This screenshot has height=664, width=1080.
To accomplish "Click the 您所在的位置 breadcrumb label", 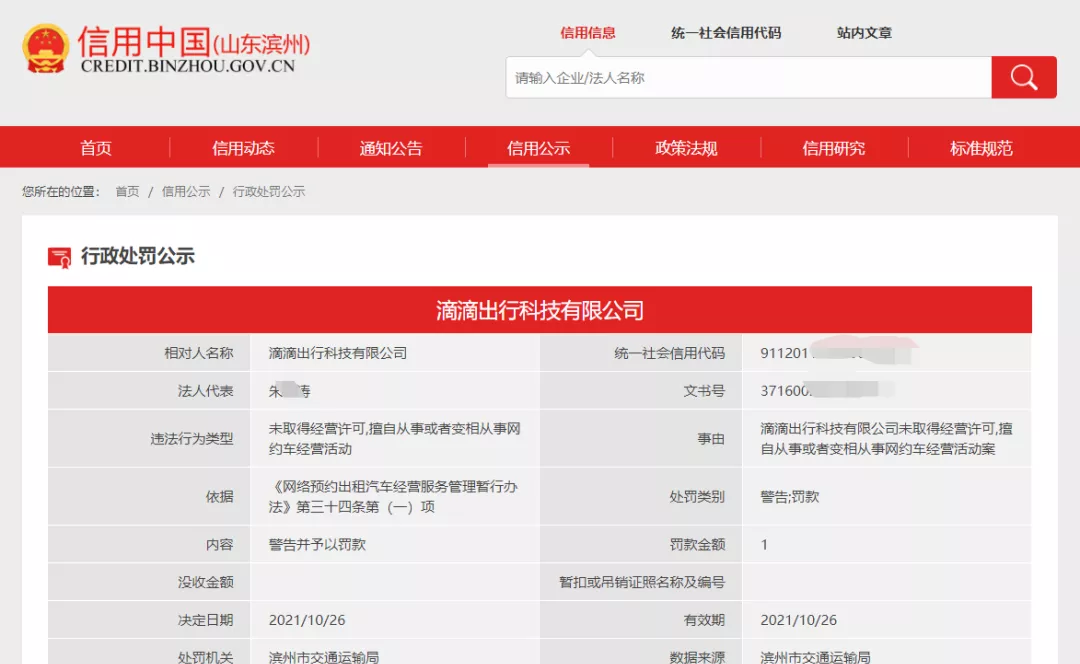I will click(61, 191).
